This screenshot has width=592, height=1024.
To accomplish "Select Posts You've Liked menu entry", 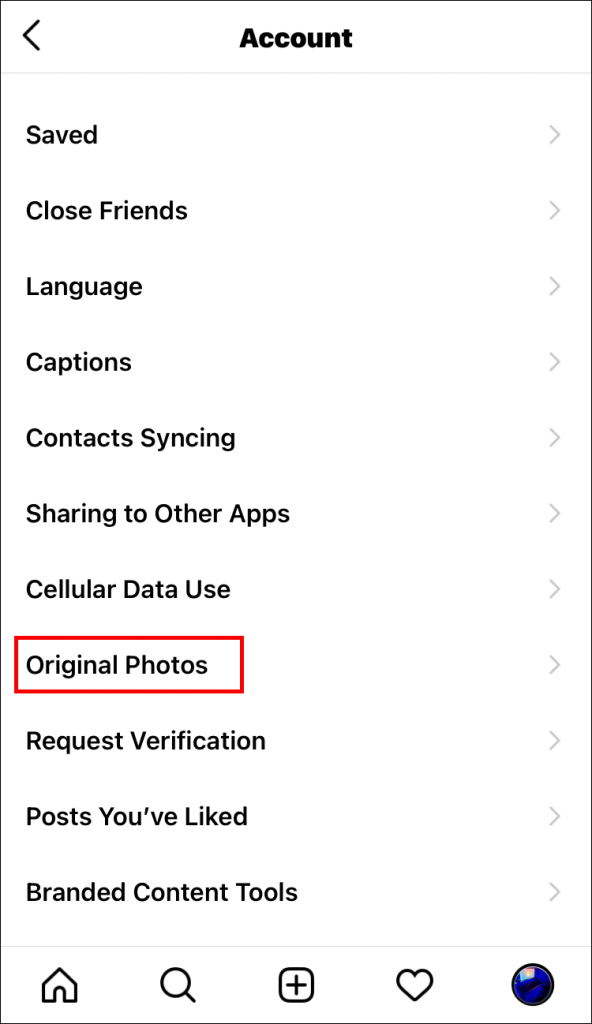I will (136, 816).
